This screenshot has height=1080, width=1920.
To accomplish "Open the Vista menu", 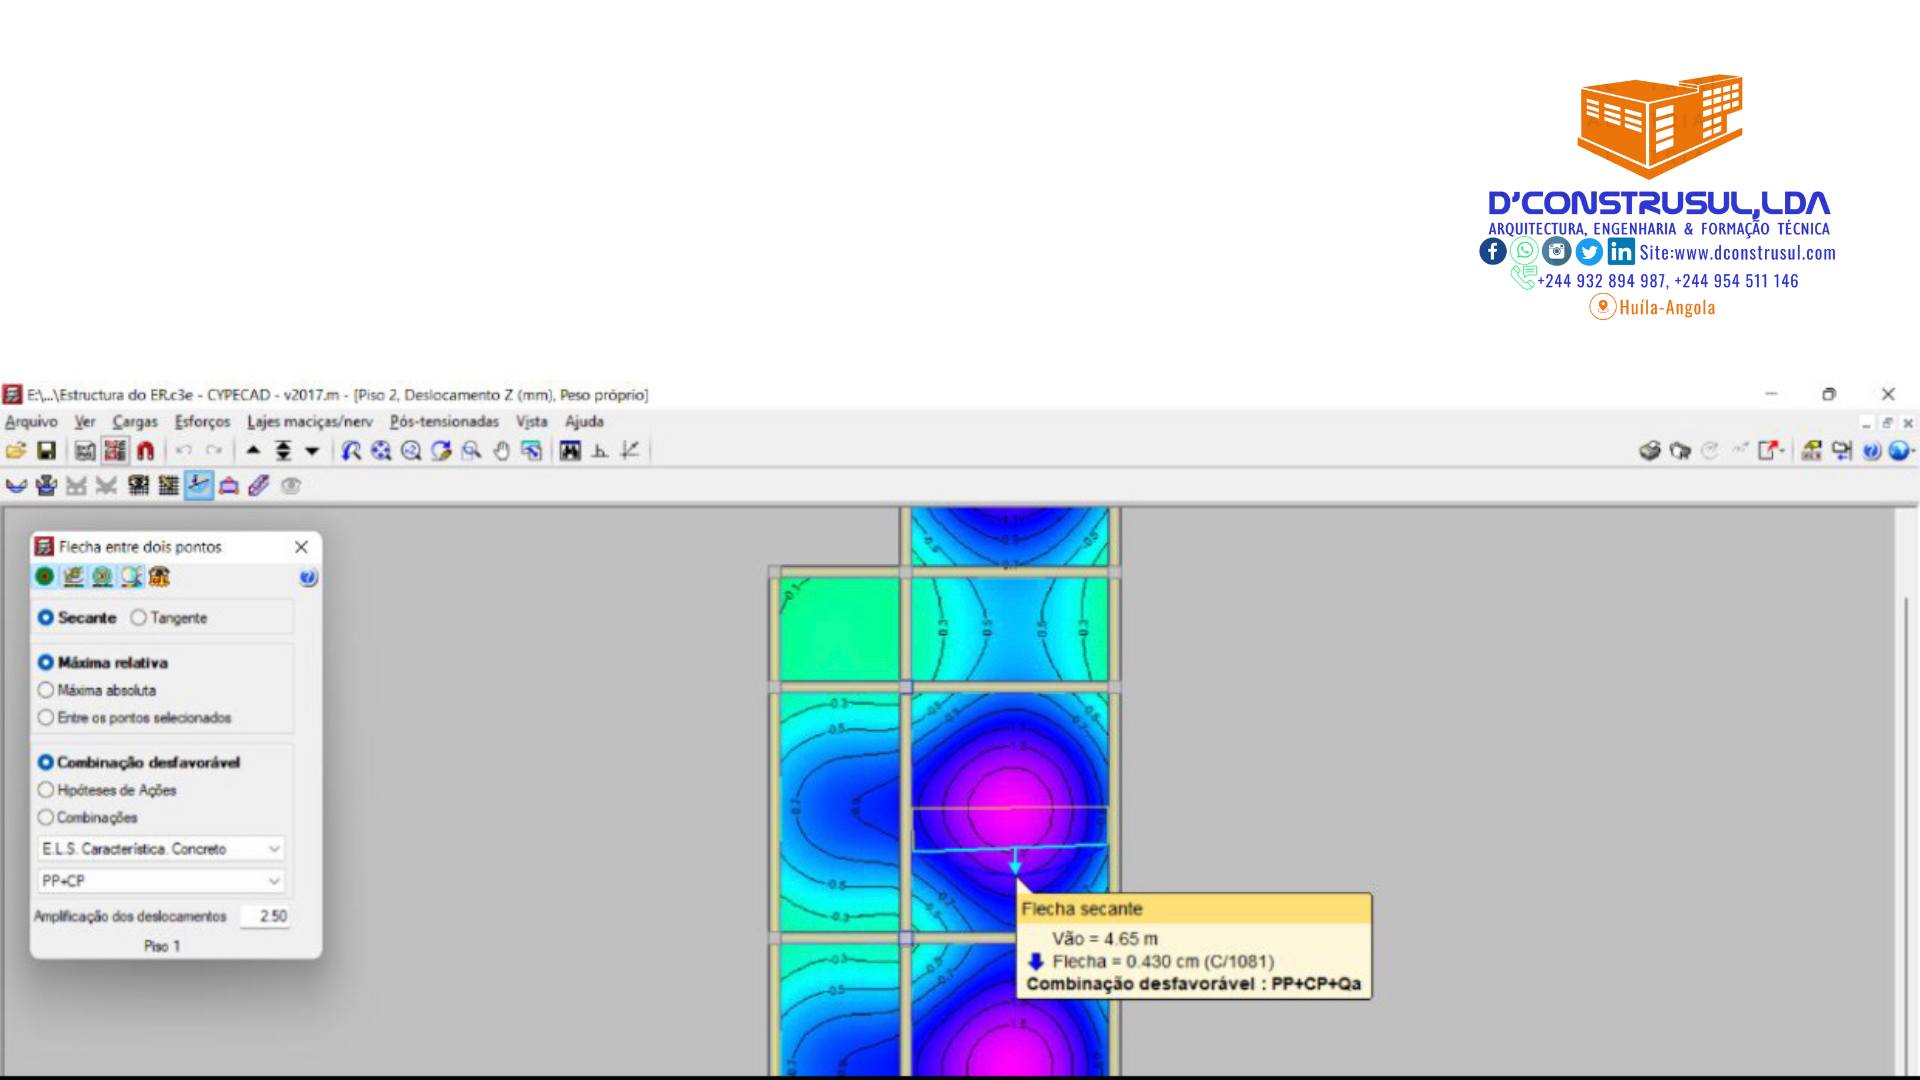I will (532, 422).
